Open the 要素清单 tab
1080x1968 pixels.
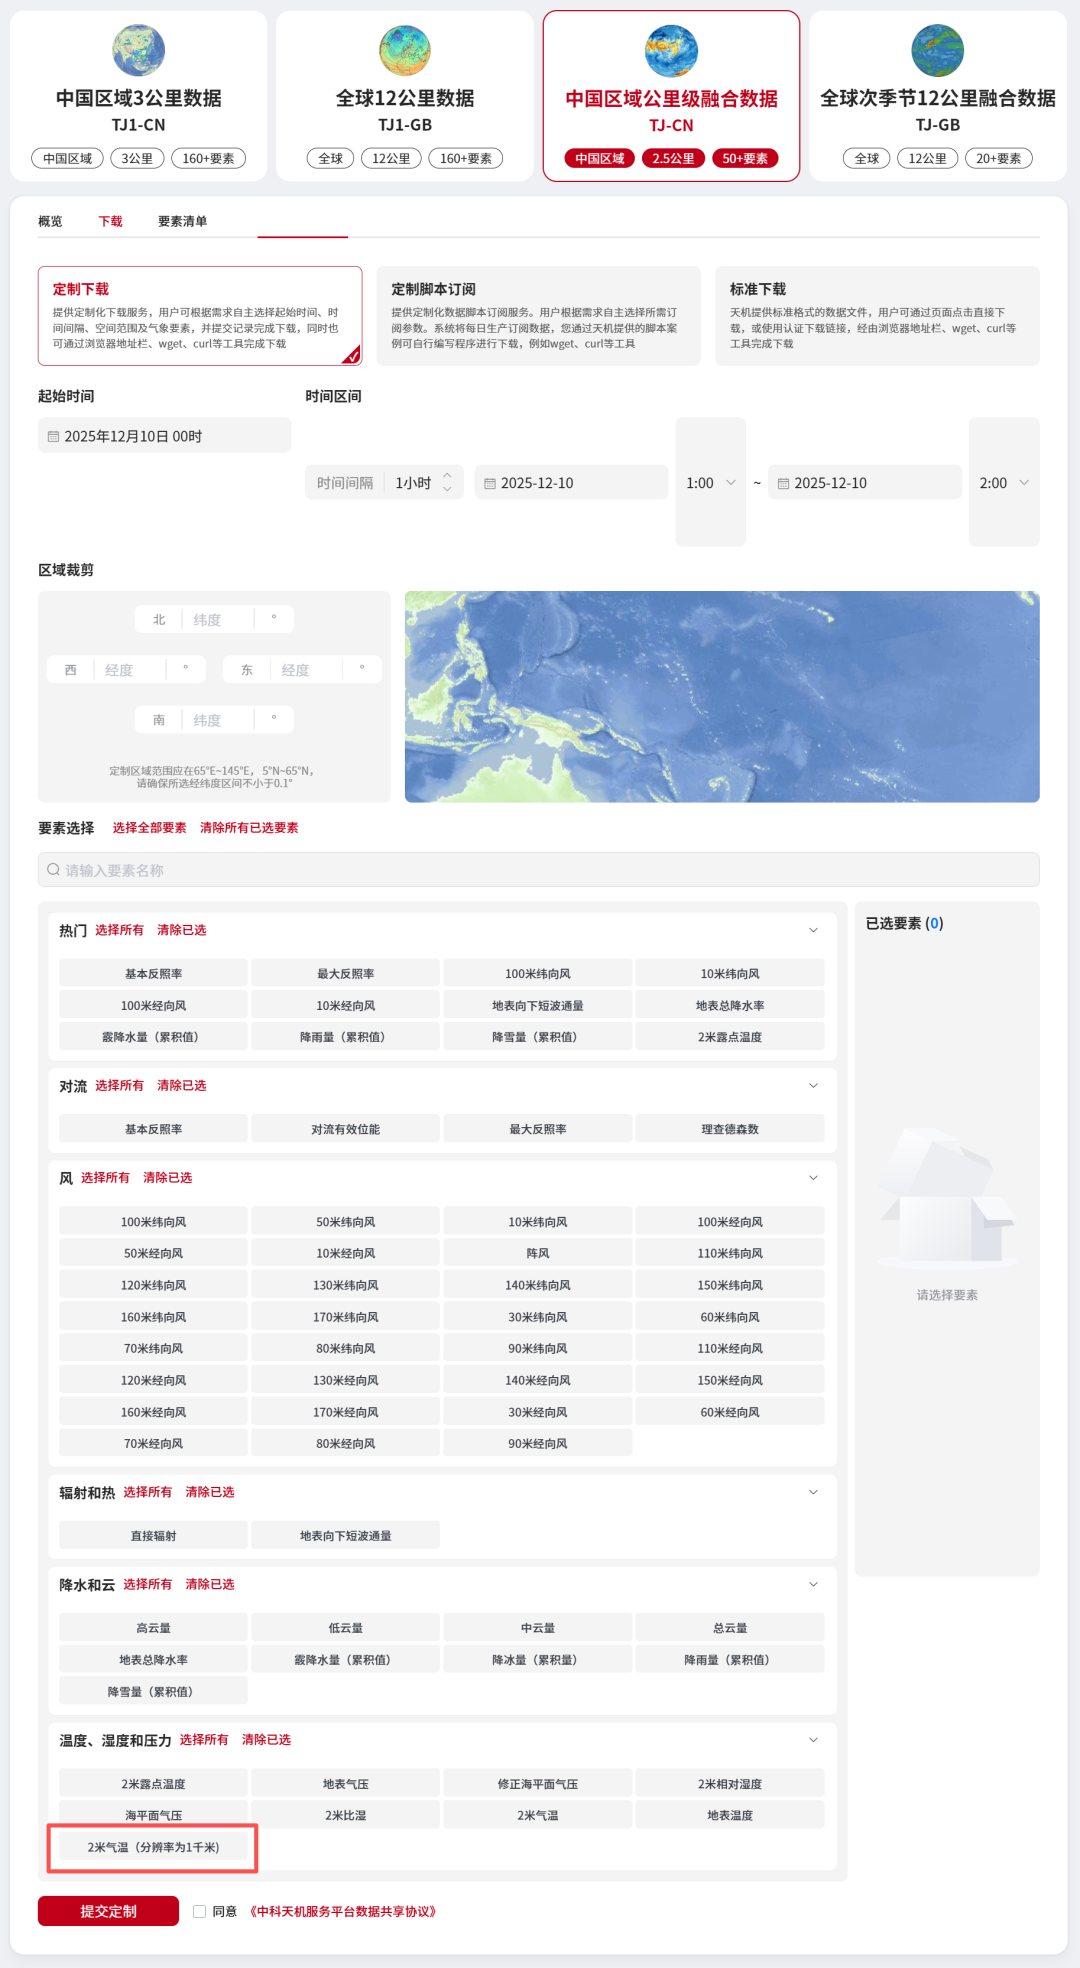tap(182, 221)
